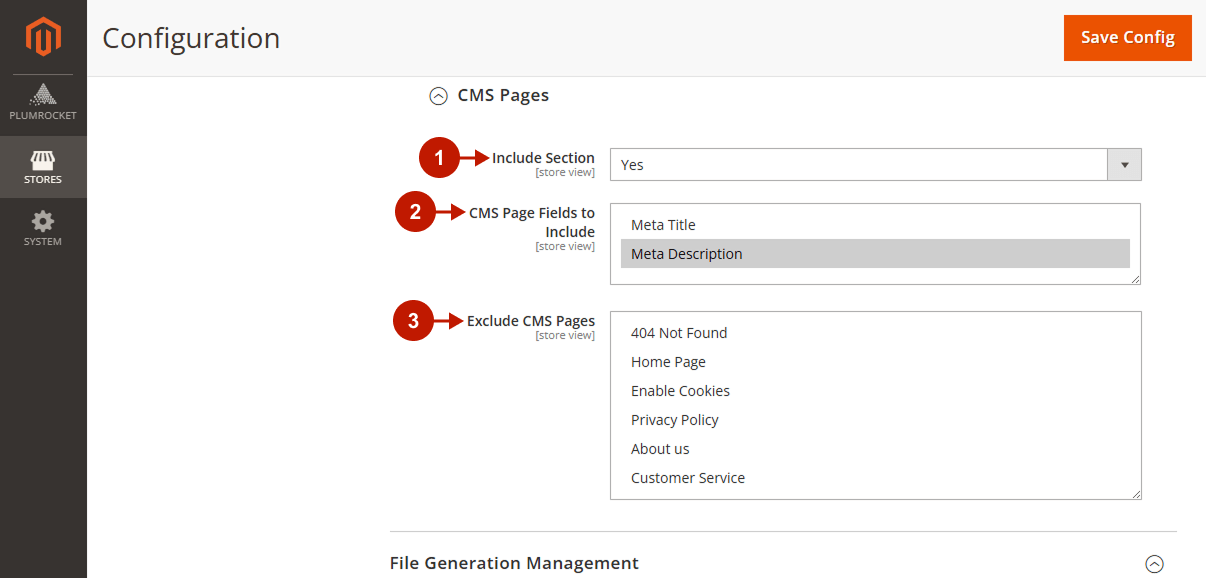This screenshot has height=578, width=1206.
Task: Select Customer Service from Exclude CMS Pages
Action: pyautogui.click(x=688, y=477)
